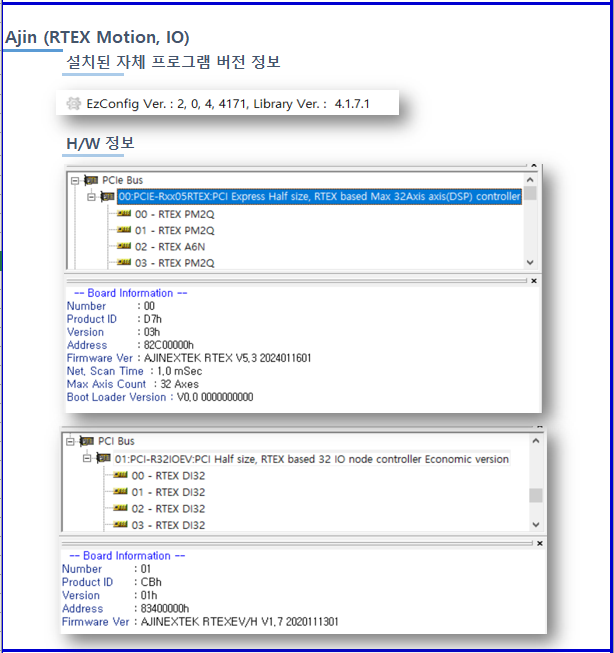614x653 pixels.
Task: Select 03 - RTEX PM2Q axis node
Action: 168,263
